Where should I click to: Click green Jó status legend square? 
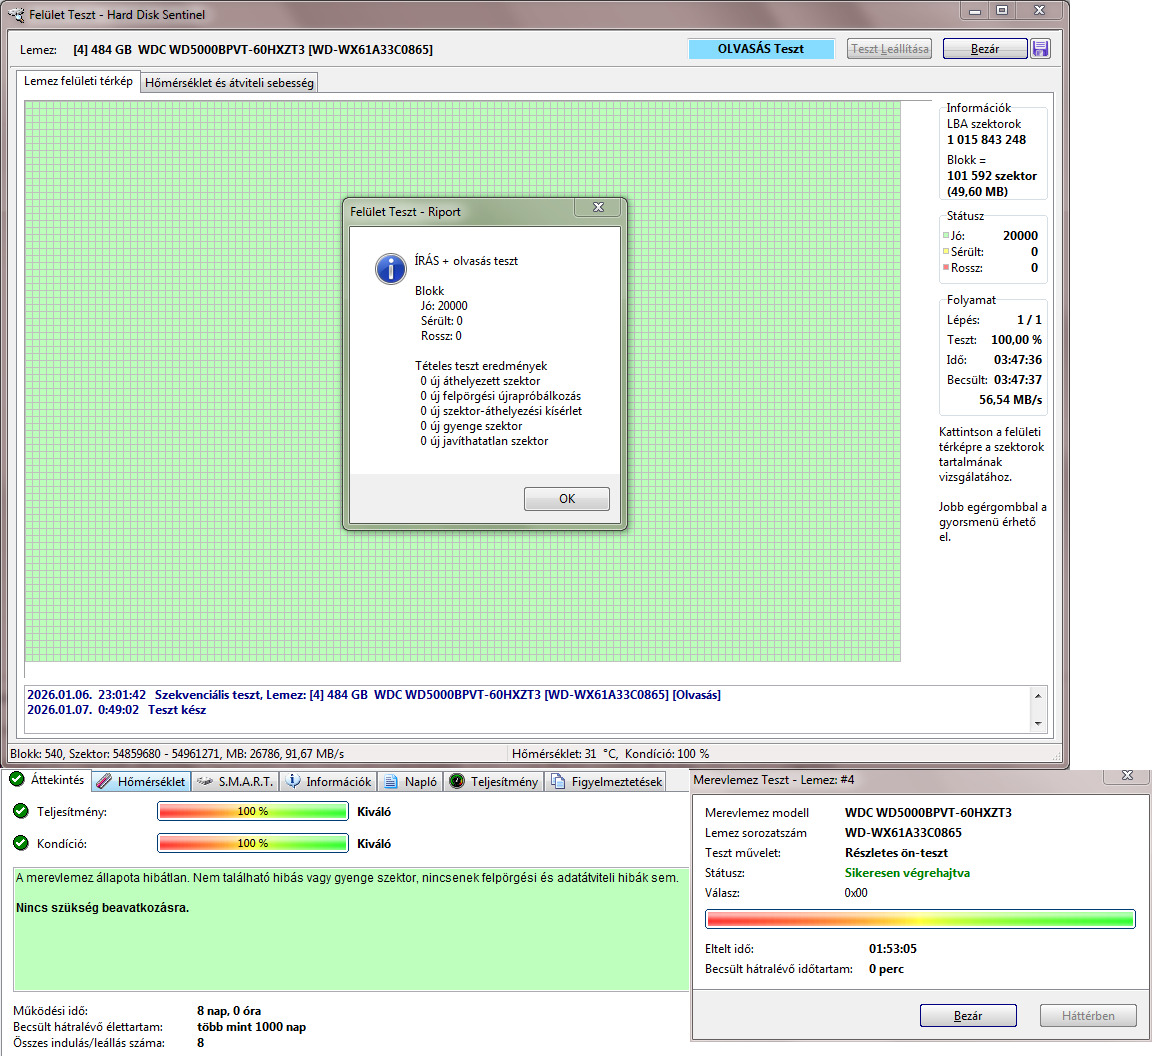pyautogui.click(x=946, y=235)
